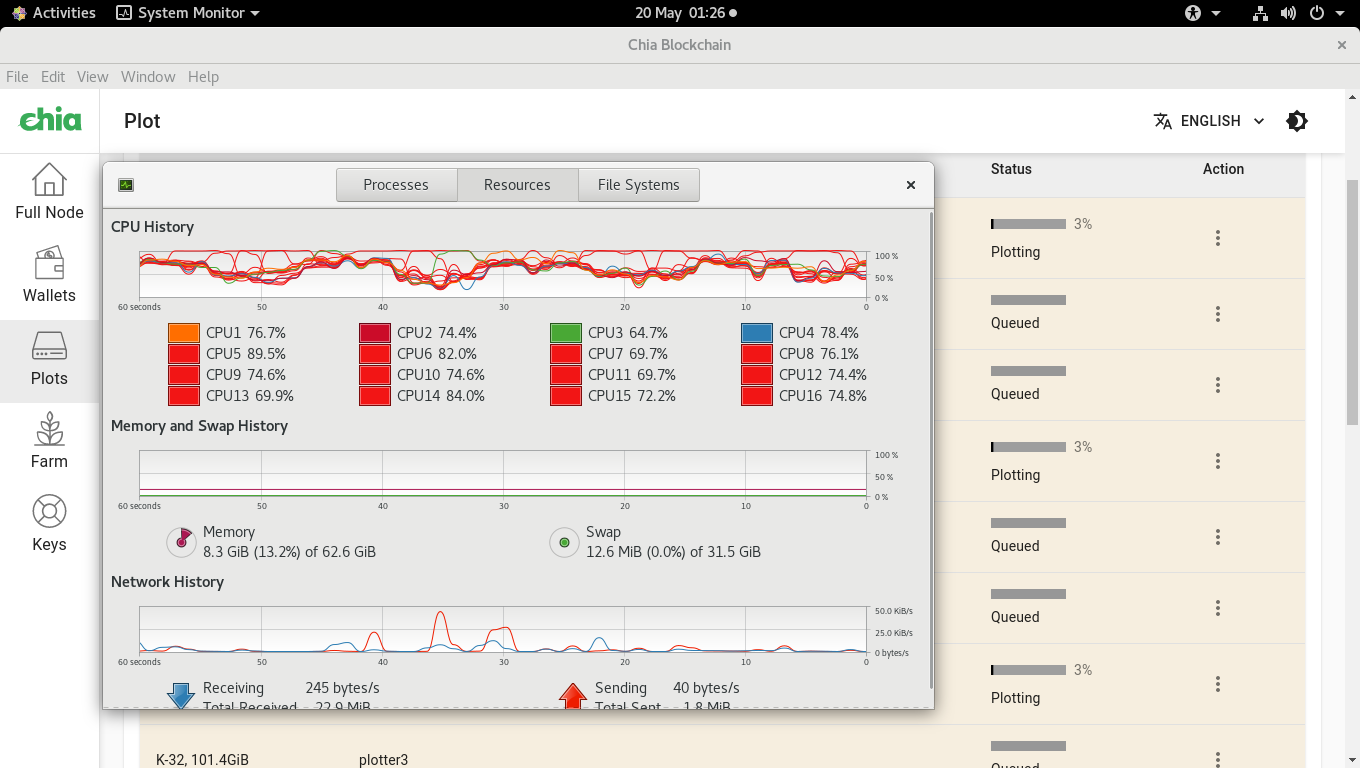This screenshot has width=1360, height=768.
Task: Switch to the Resources tab
Action: pos(517,185)
